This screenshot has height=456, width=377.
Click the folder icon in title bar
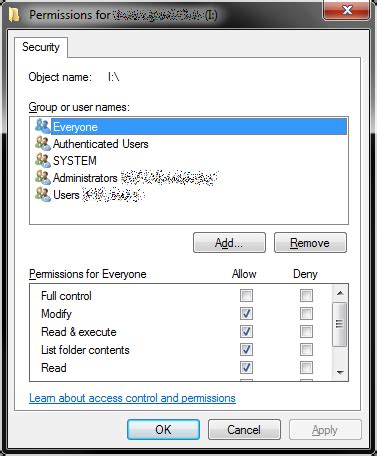coord(14,15)
